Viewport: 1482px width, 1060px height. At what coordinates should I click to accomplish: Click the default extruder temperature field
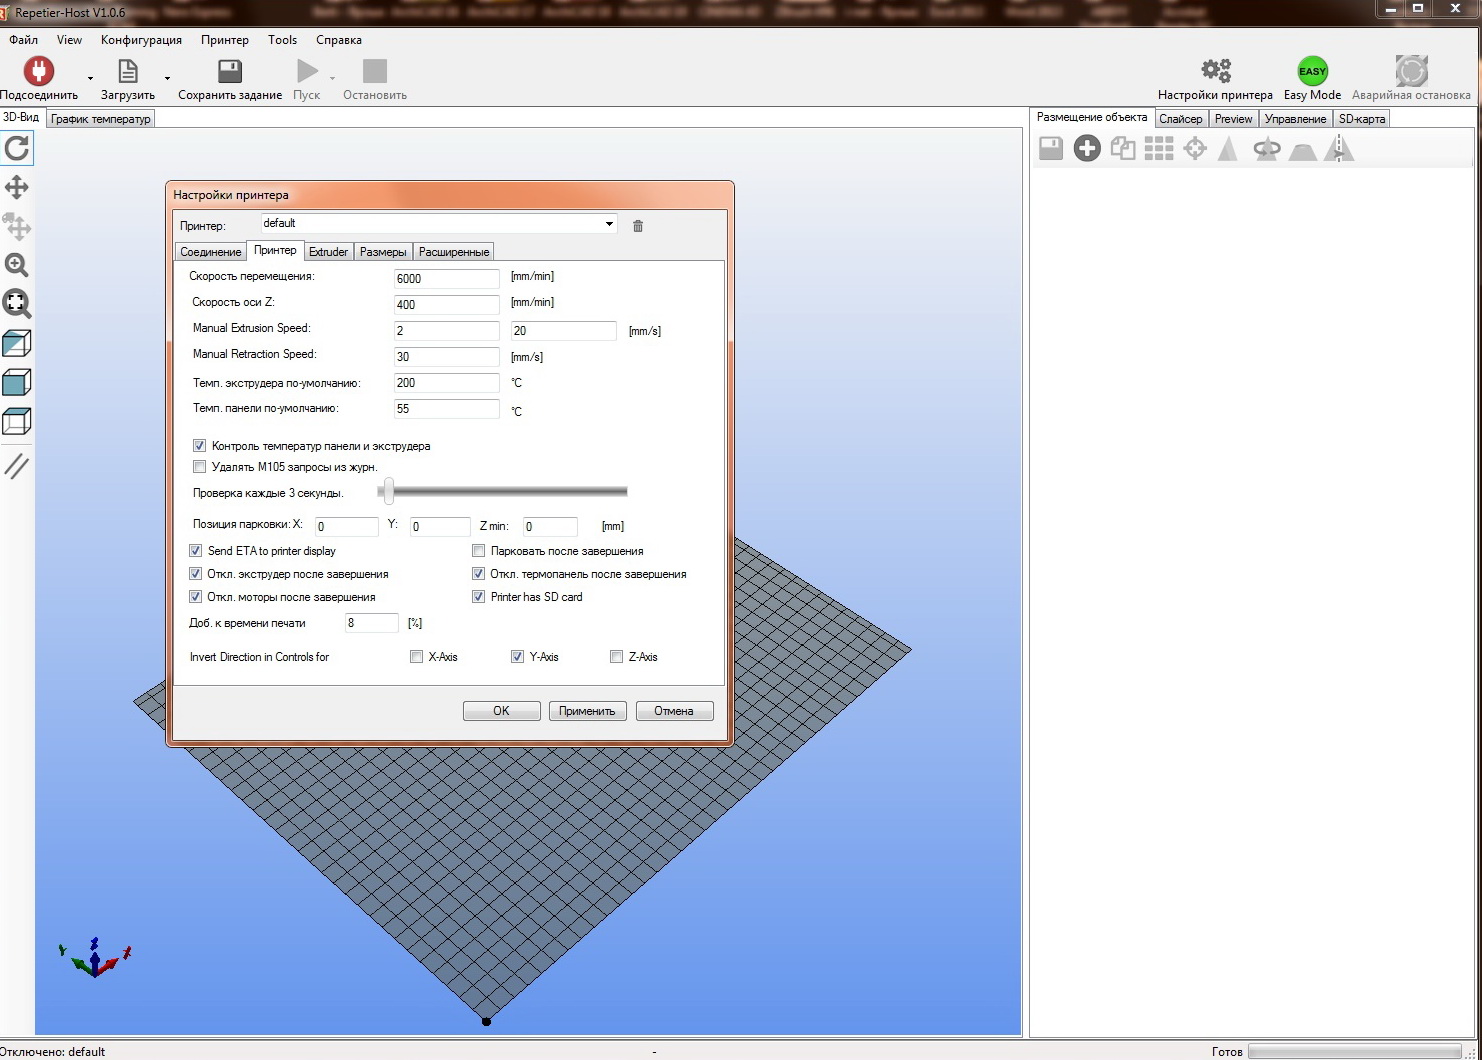click(446, 382)
